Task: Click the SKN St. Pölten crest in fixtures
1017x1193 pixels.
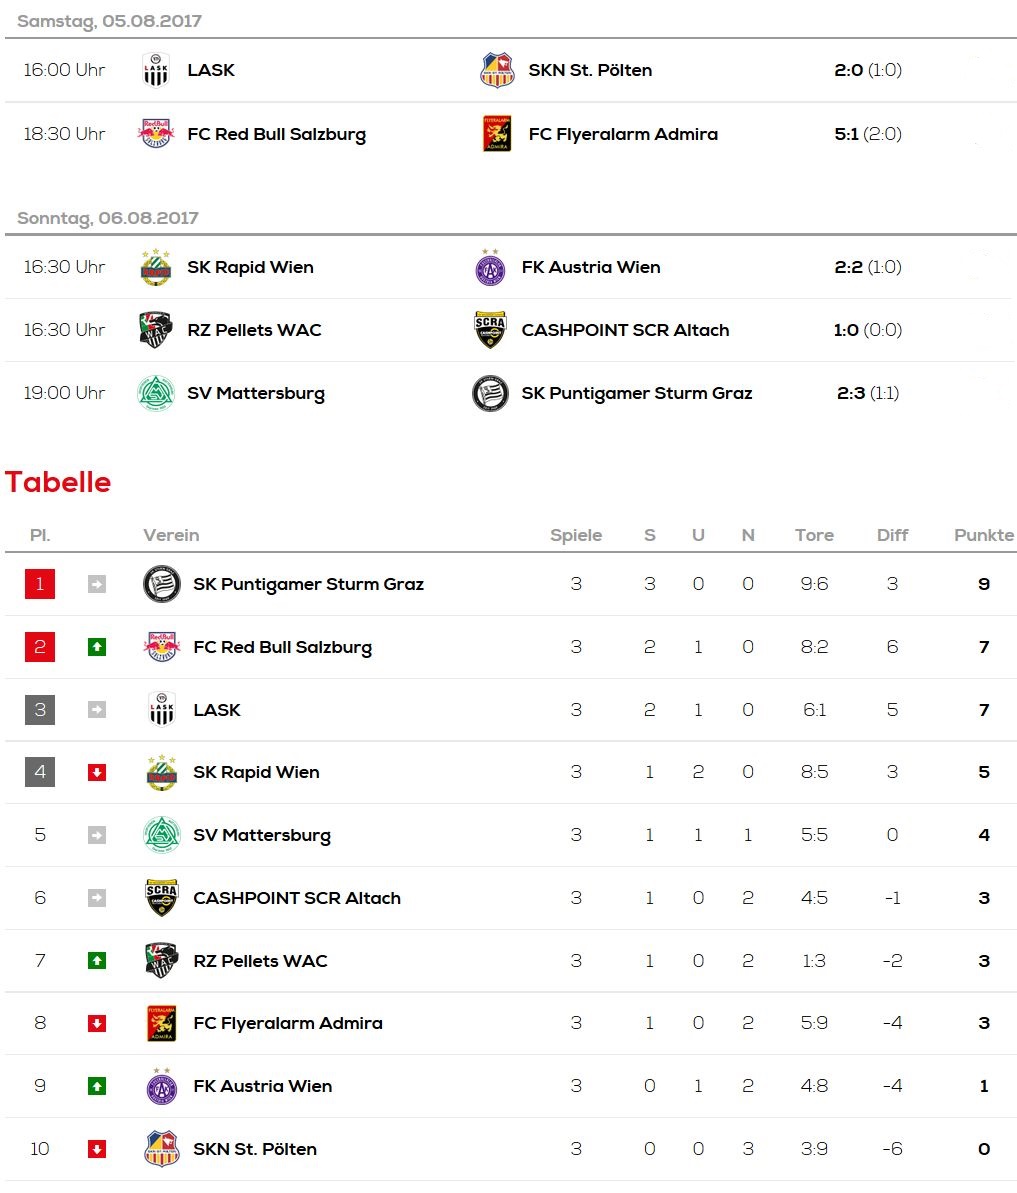Action: (497, 70)
